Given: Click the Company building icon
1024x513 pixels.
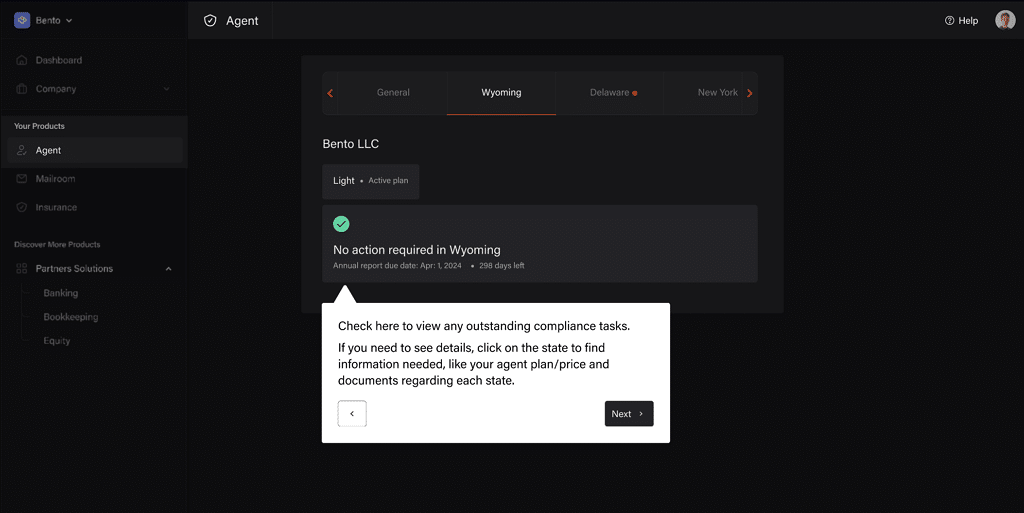Looking at the screenshot, I should click(x=22, y=89).
